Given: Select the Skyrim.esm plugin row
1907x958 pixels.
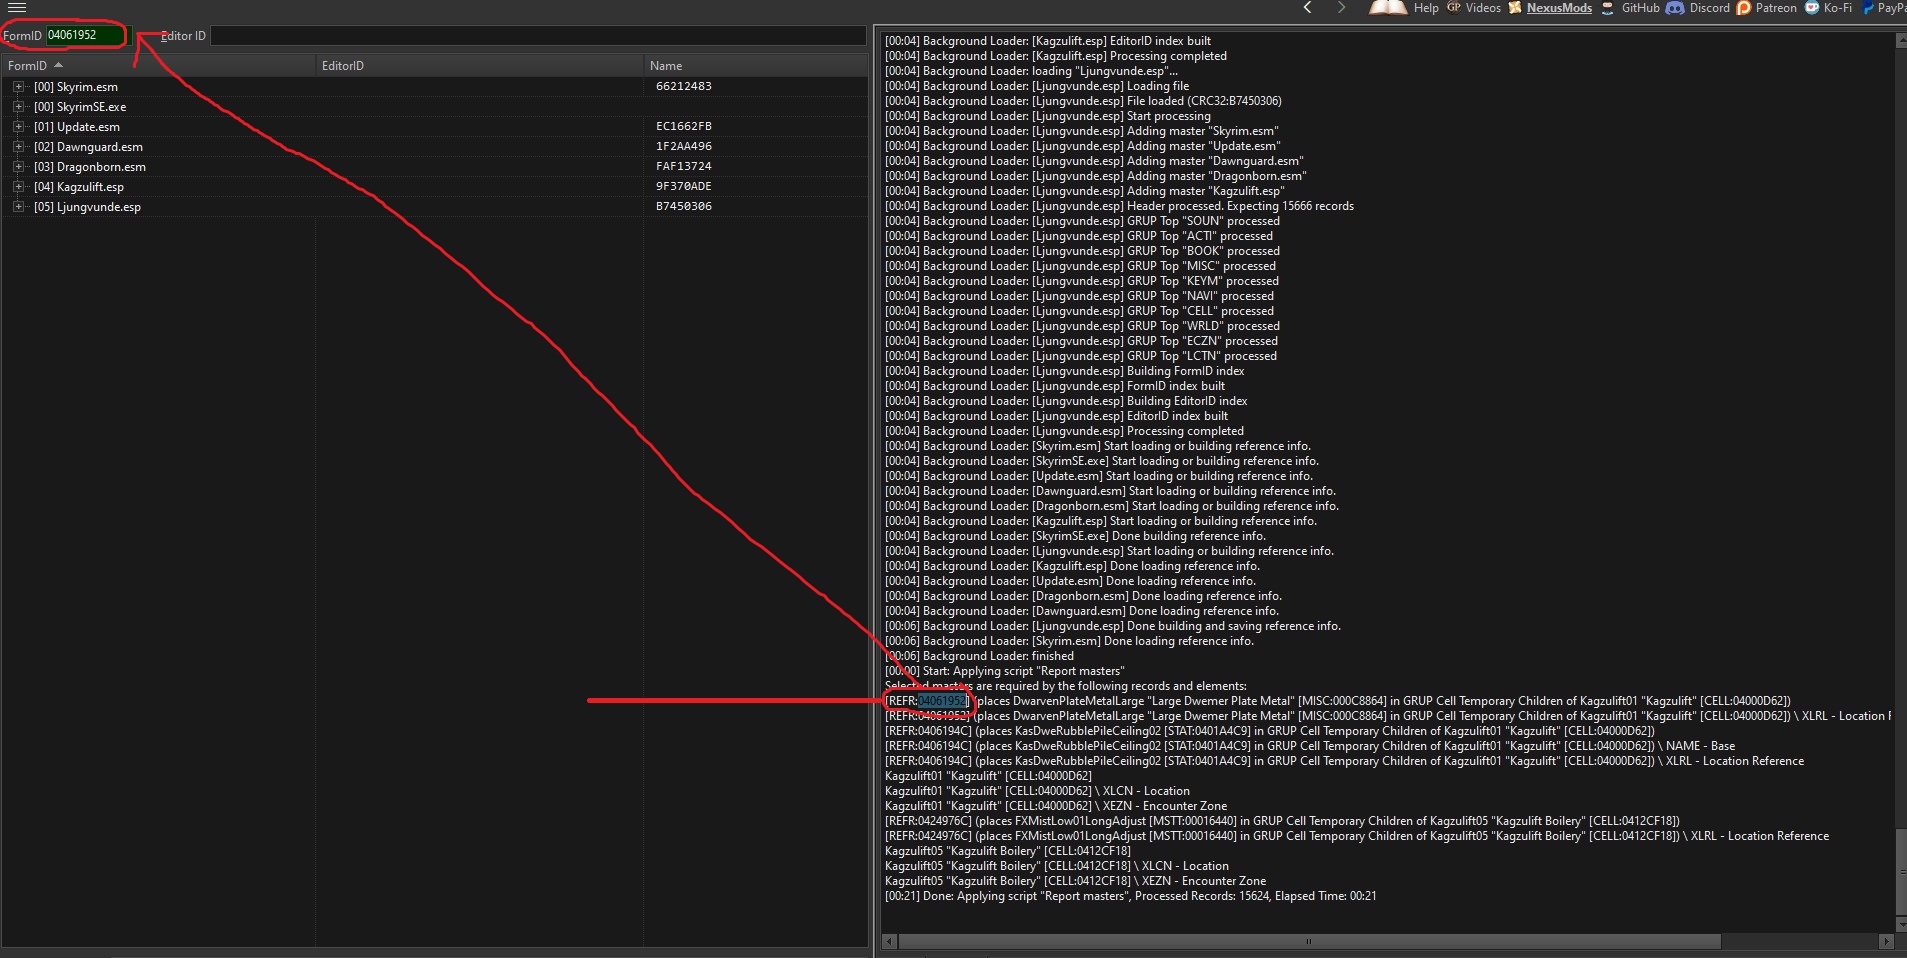Looking at the screenshot, I should click(434, 87).
